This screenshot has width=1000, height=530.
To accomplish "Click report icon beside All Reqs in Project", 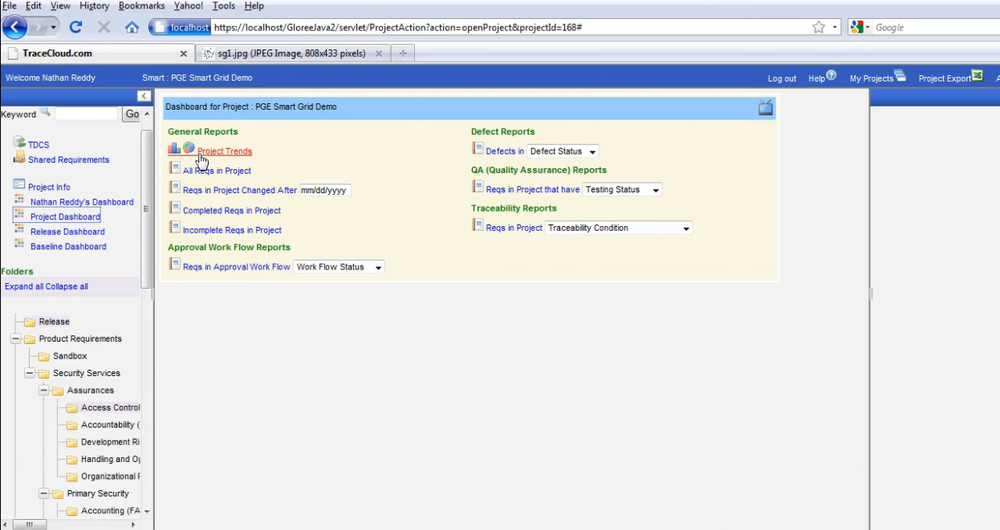I will [x=175, y=168].
